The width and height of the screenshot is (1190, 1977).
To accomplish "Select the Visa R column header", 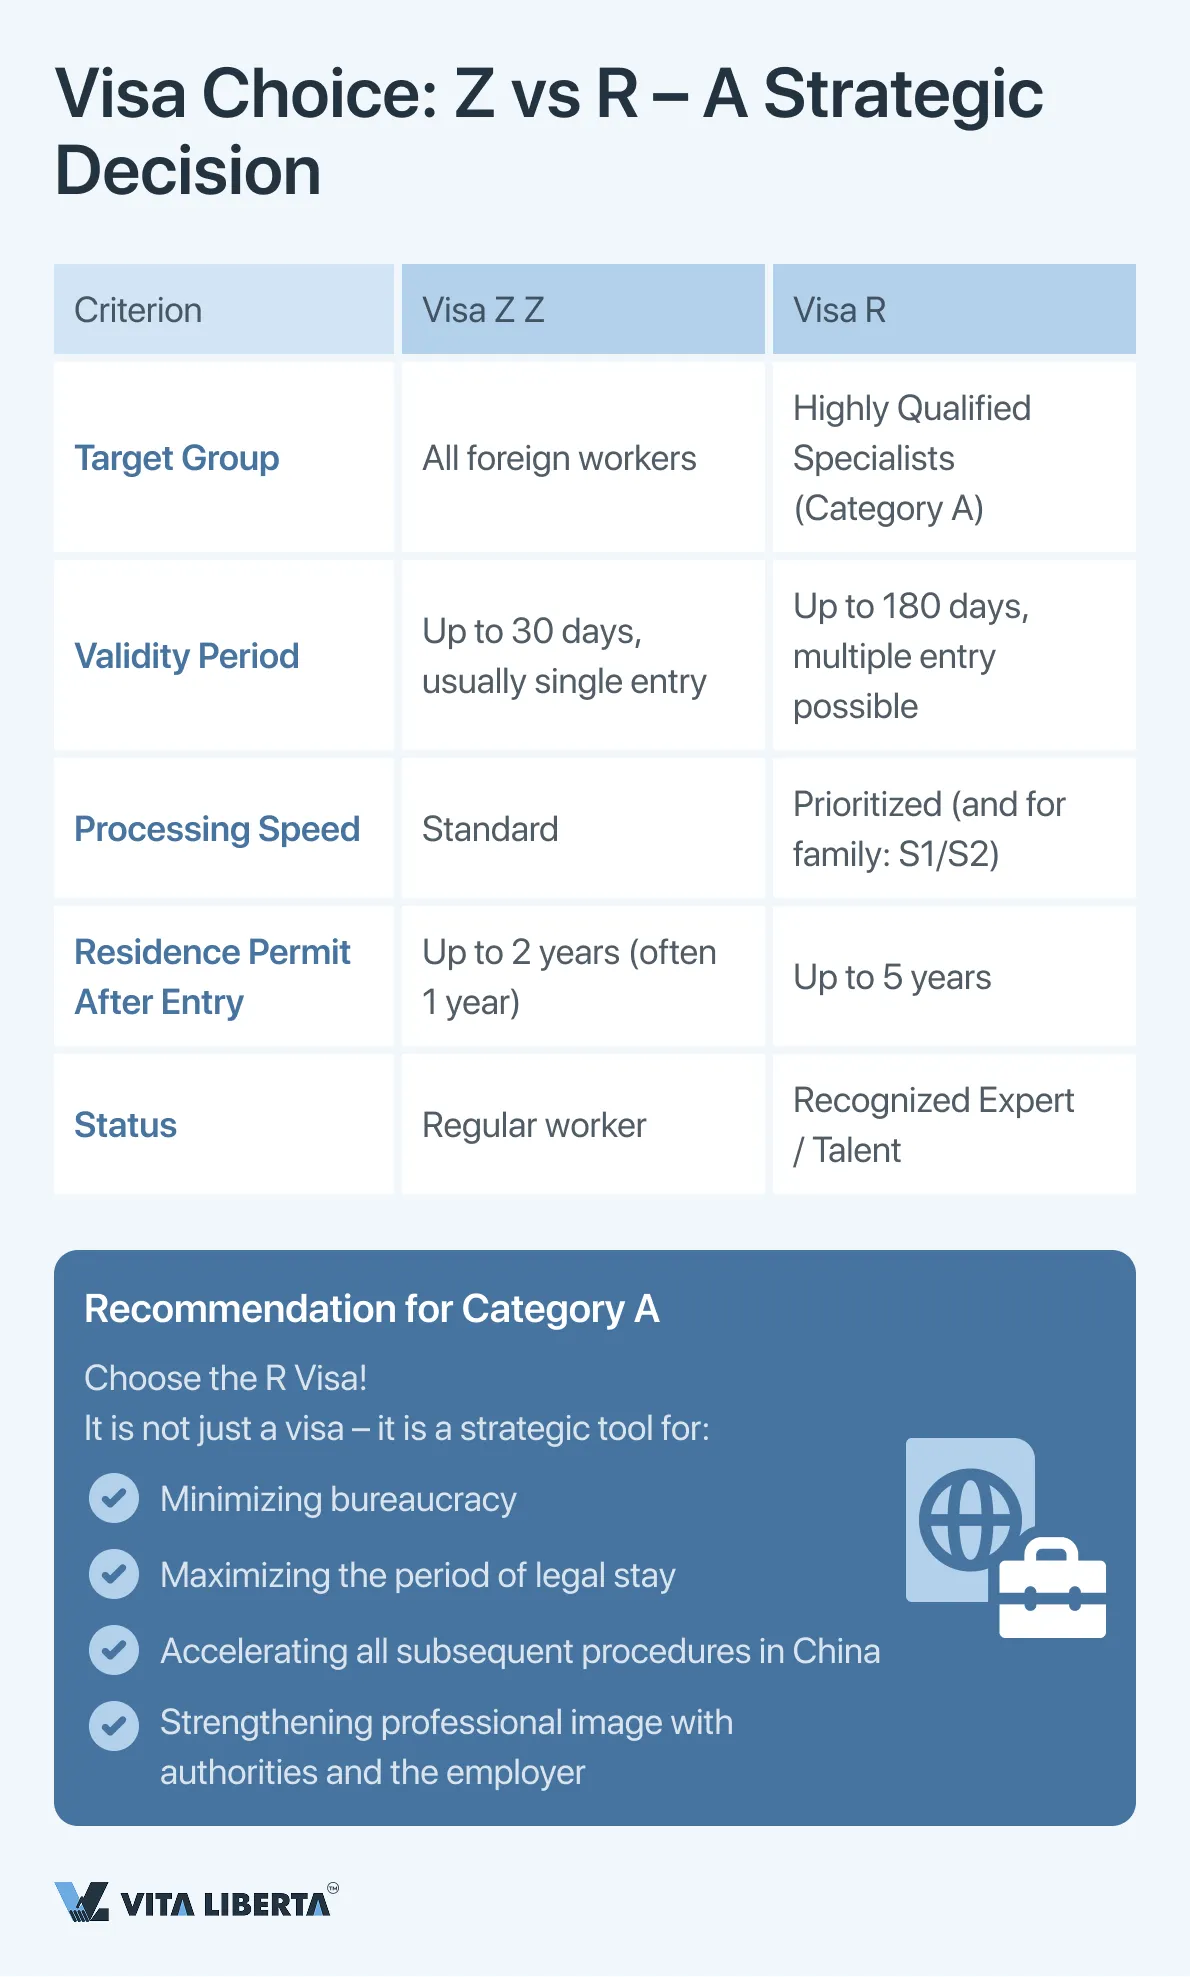I will [839, 310].
